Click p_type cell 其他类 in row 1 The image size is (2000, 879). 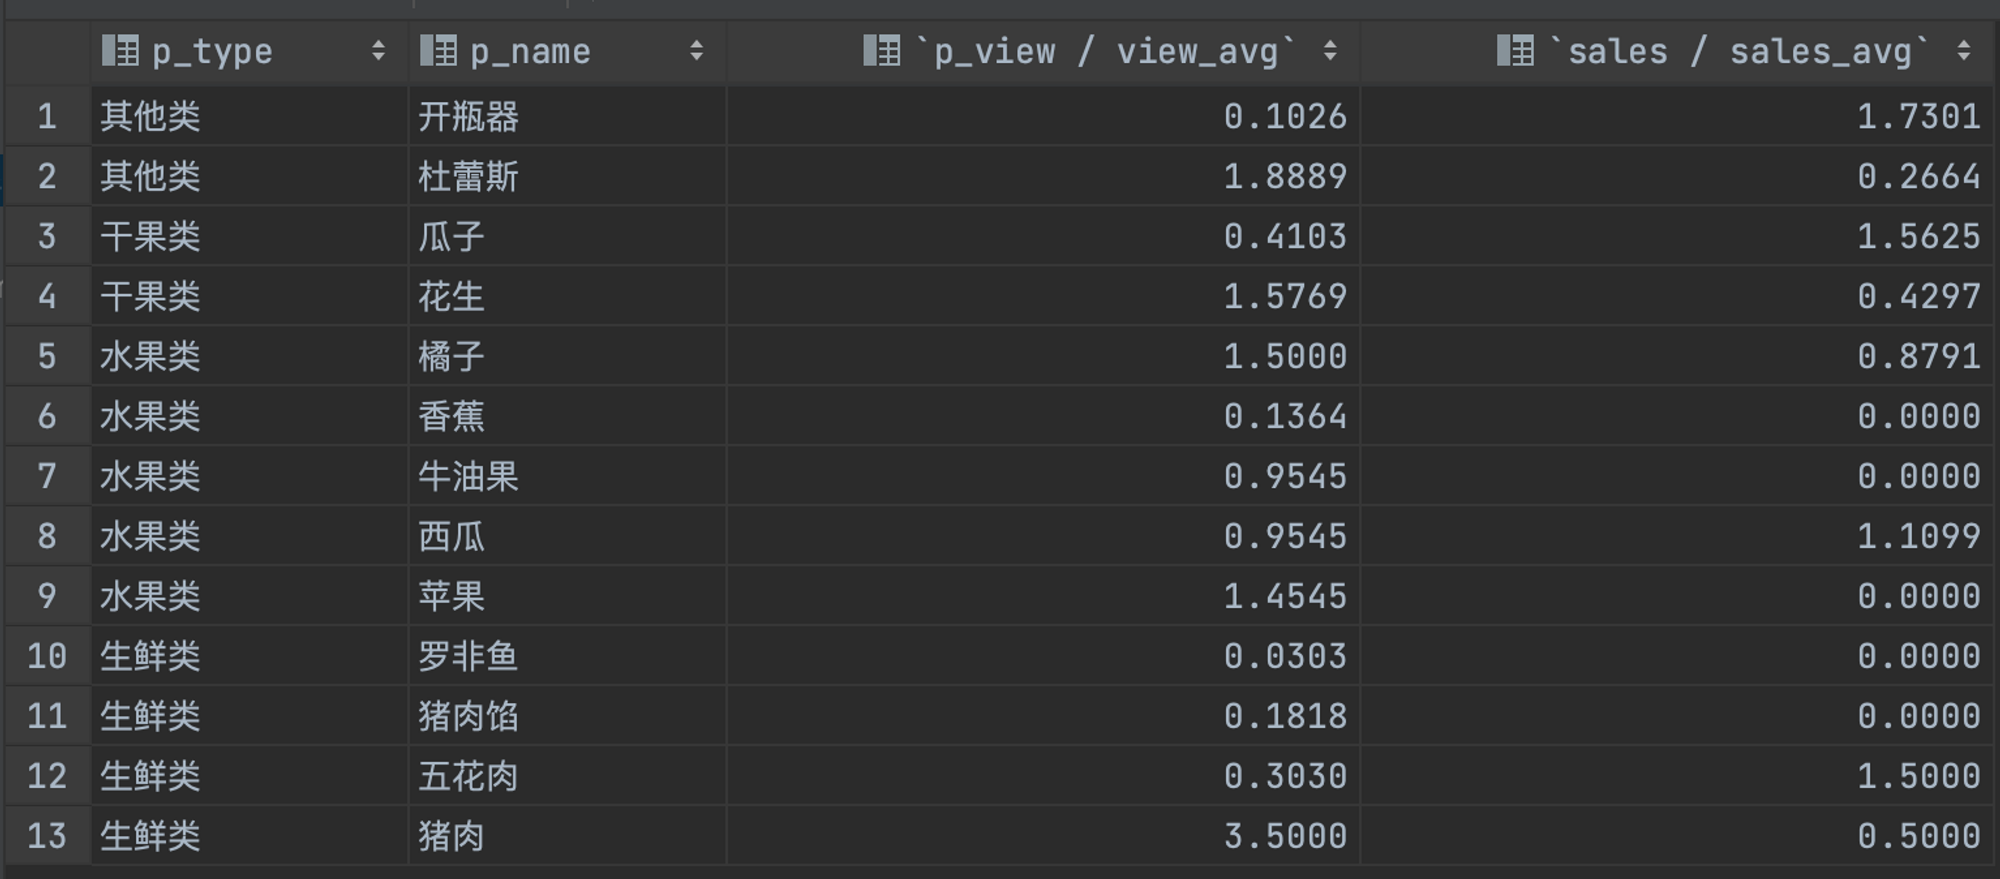pyautogui.click(x=249, y=117)
